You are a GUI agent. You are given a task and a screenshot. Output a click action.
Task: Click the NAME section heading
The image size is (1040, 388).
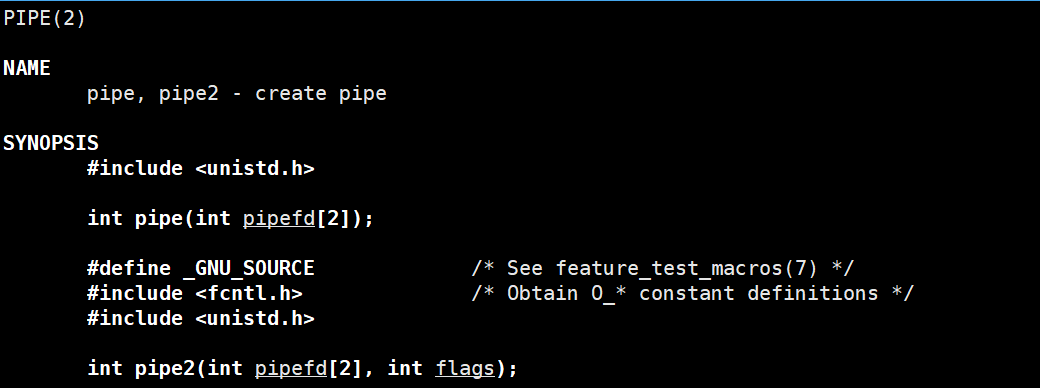point(27,68)
